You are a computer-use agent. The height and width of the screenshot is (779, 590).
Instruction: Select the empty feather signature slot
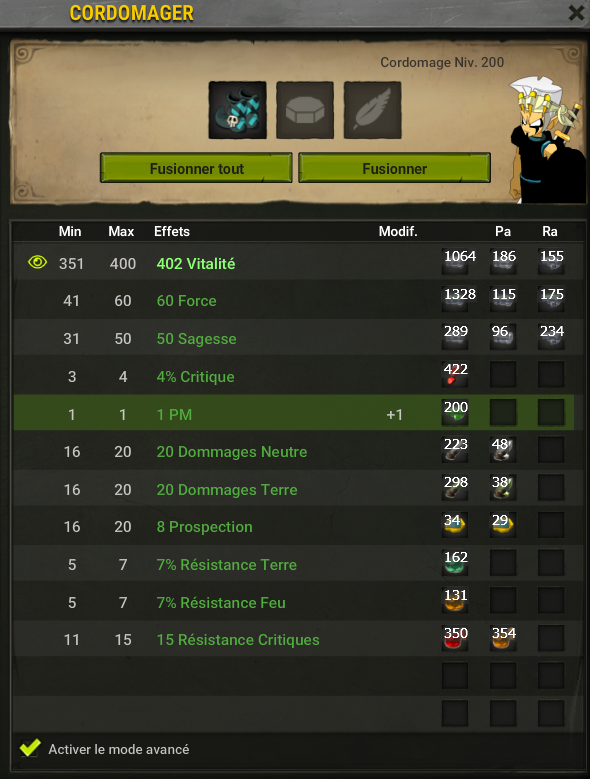(x=372, y=110)
